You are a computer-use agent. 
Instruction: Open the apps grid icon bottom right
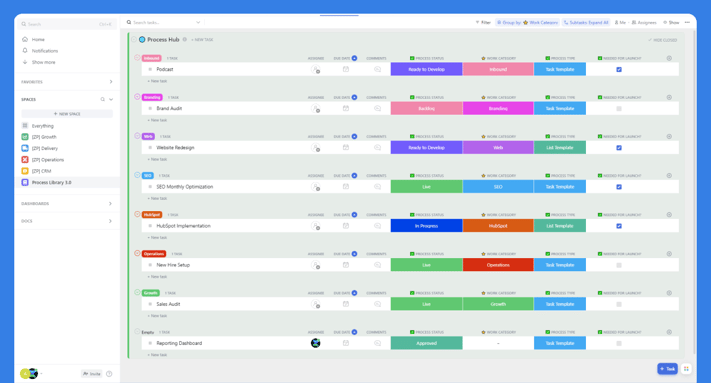coord(686,369)
